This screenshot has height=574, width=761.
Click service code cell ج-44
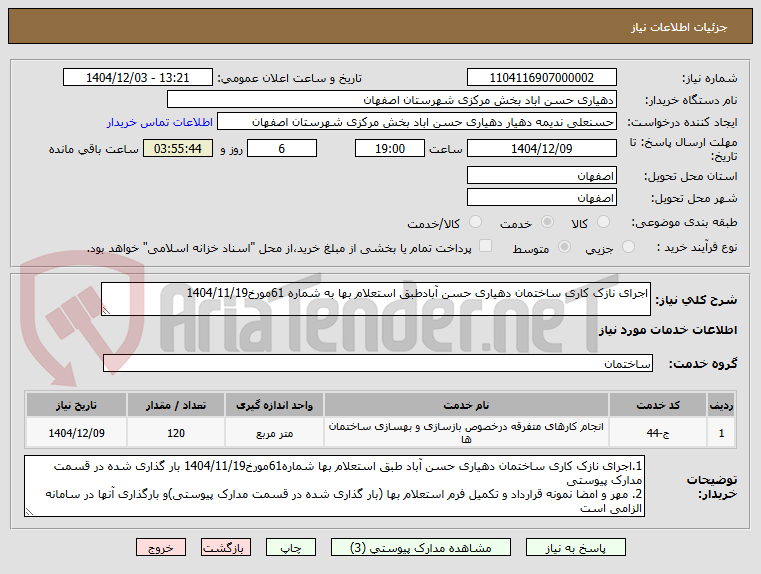coord(658,433)
